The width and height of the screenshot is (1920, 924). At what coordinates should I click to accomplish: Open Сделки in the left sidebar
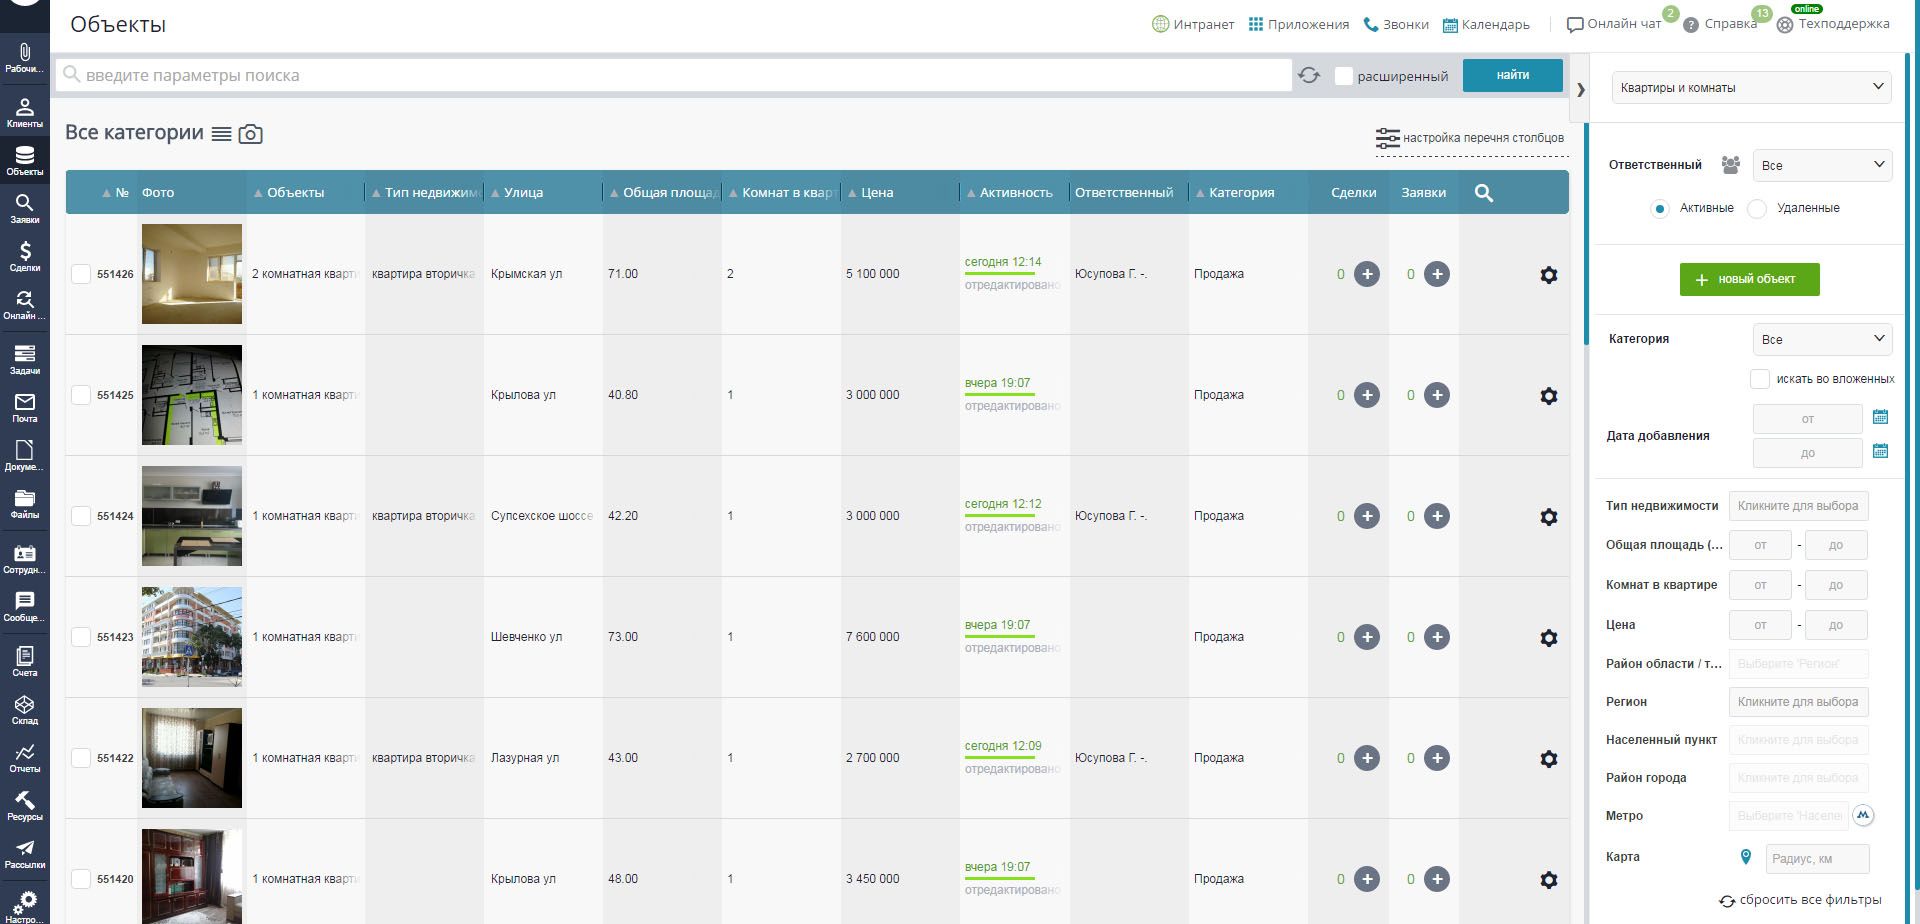(x=25, y=257)
